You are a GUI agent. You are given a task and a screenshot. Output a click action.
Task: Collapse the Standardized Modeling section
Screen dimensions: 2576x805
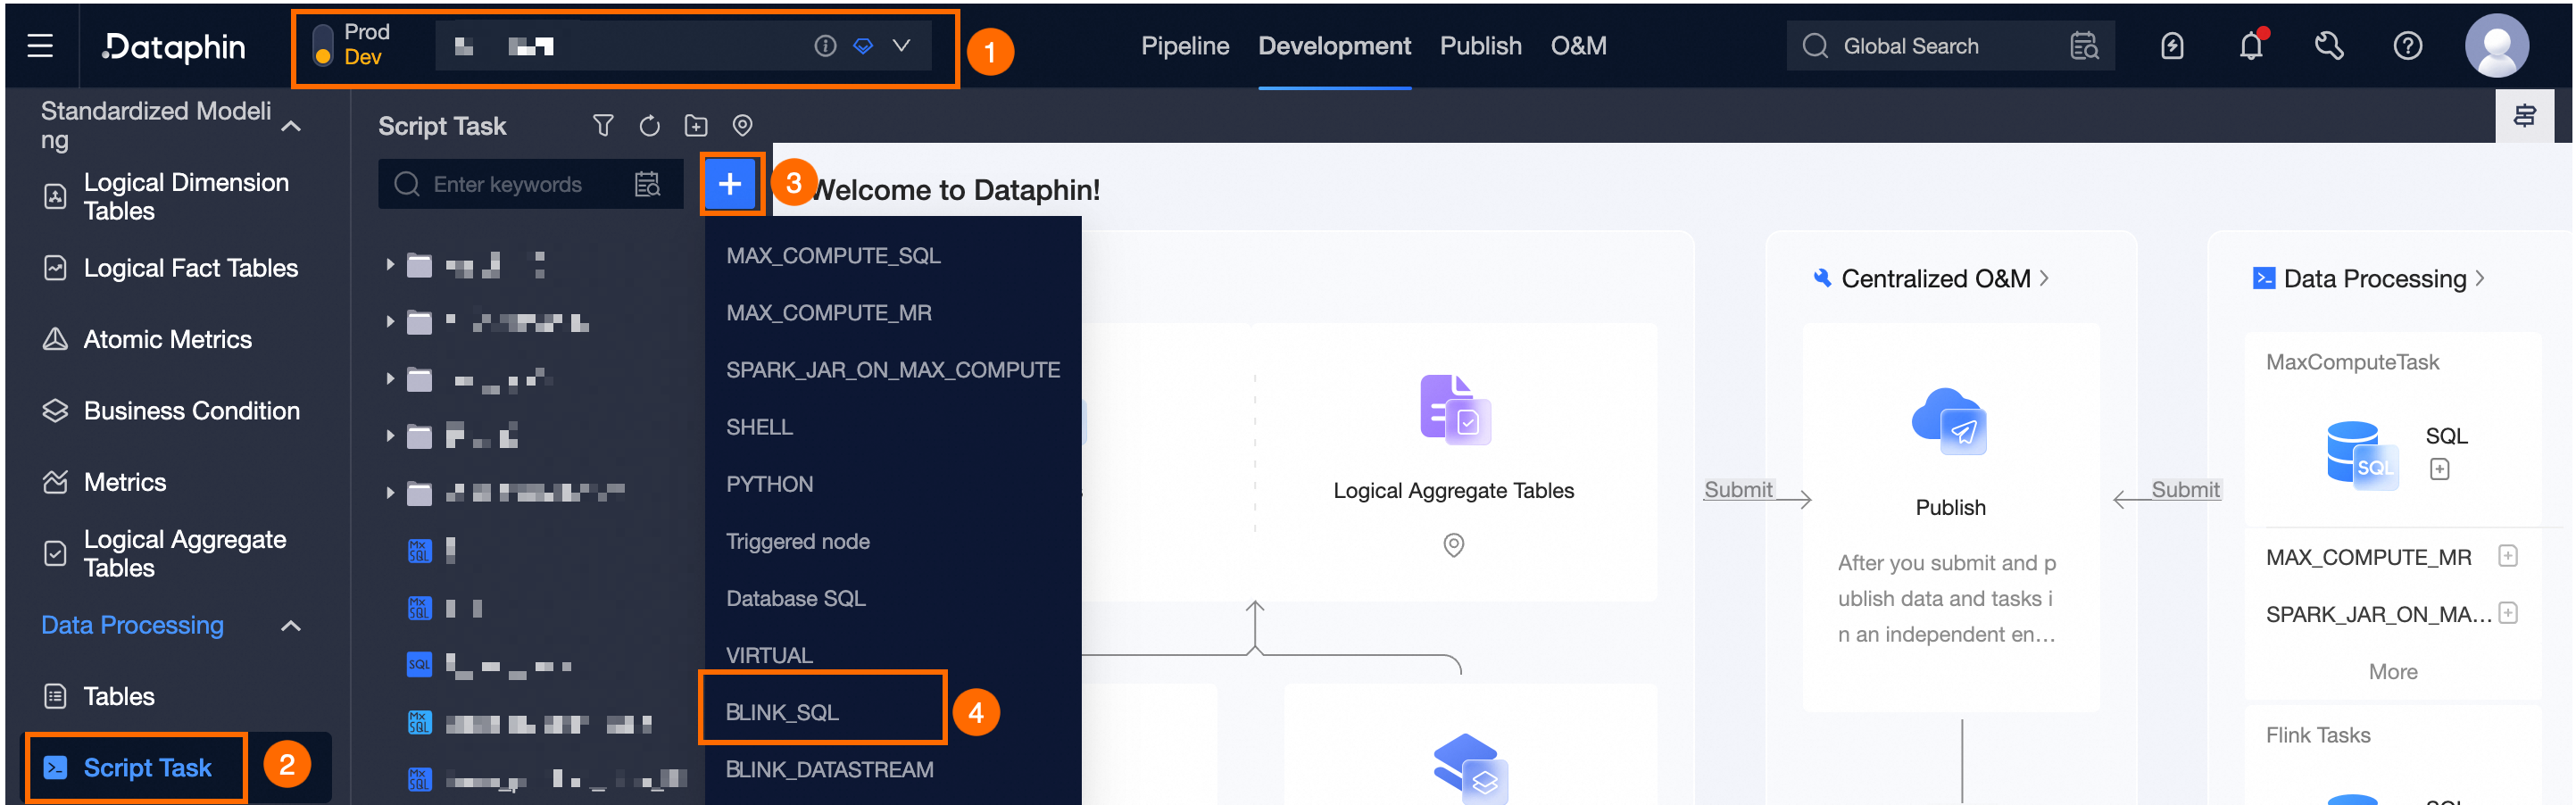(x=291, y=126)
